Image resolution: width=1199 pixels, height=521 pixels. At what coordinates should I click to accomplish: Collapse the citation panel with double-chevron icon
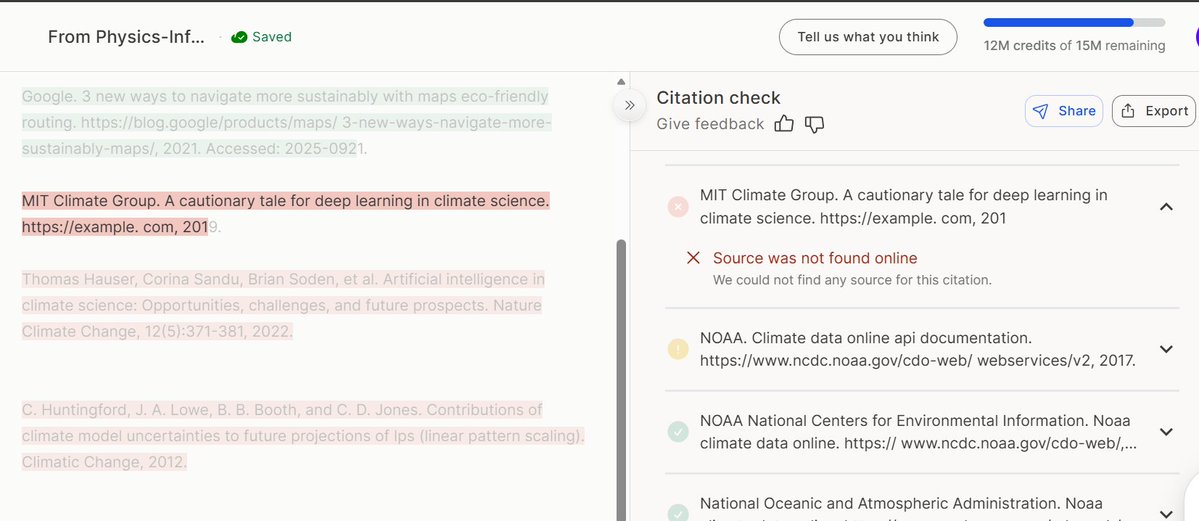click(629, 106)
